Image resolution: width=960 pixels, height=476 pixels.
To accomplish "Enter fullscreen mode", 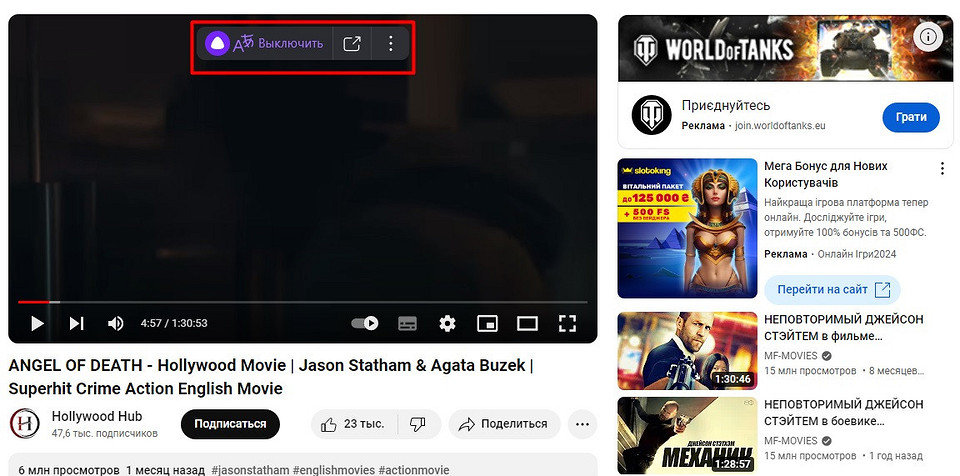I will coord(567,323).
